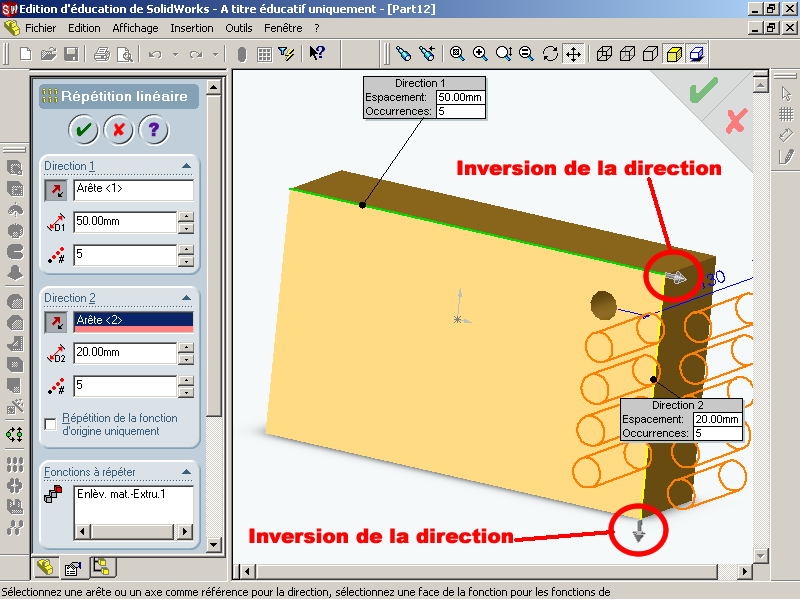The height and width of the screenshot is (600, 800).
Task: Open the Insertion menu
Action: 192,28
